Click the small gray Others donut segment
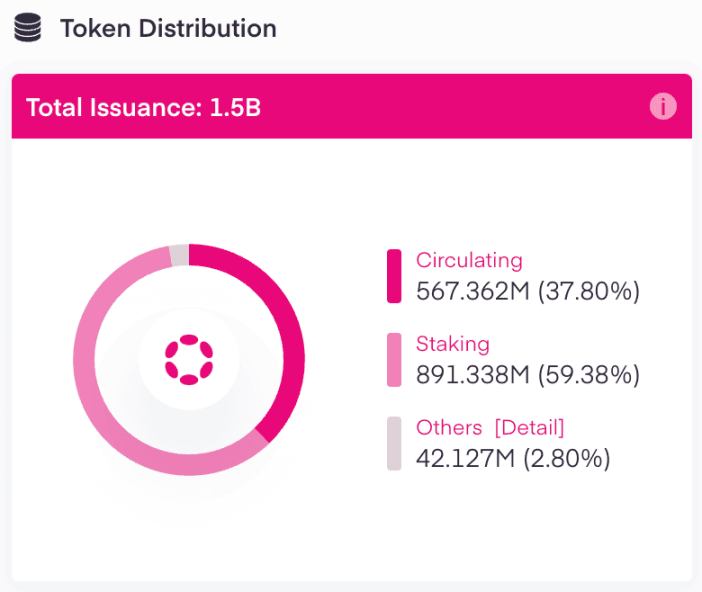Screen dimensions: 702x592 coord(179,255)
